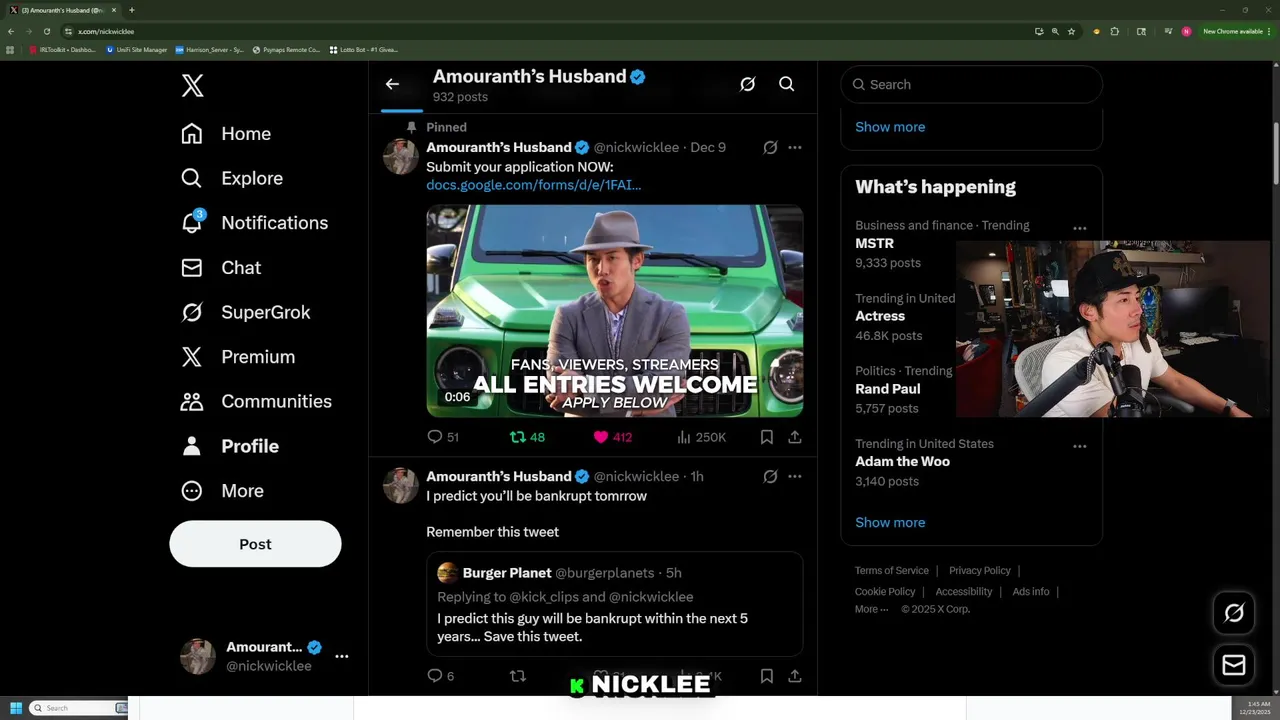Open the floating Grok button
Image resolution: width=1280 pixels, height=720 pixels.
(x=1234, y=613)
